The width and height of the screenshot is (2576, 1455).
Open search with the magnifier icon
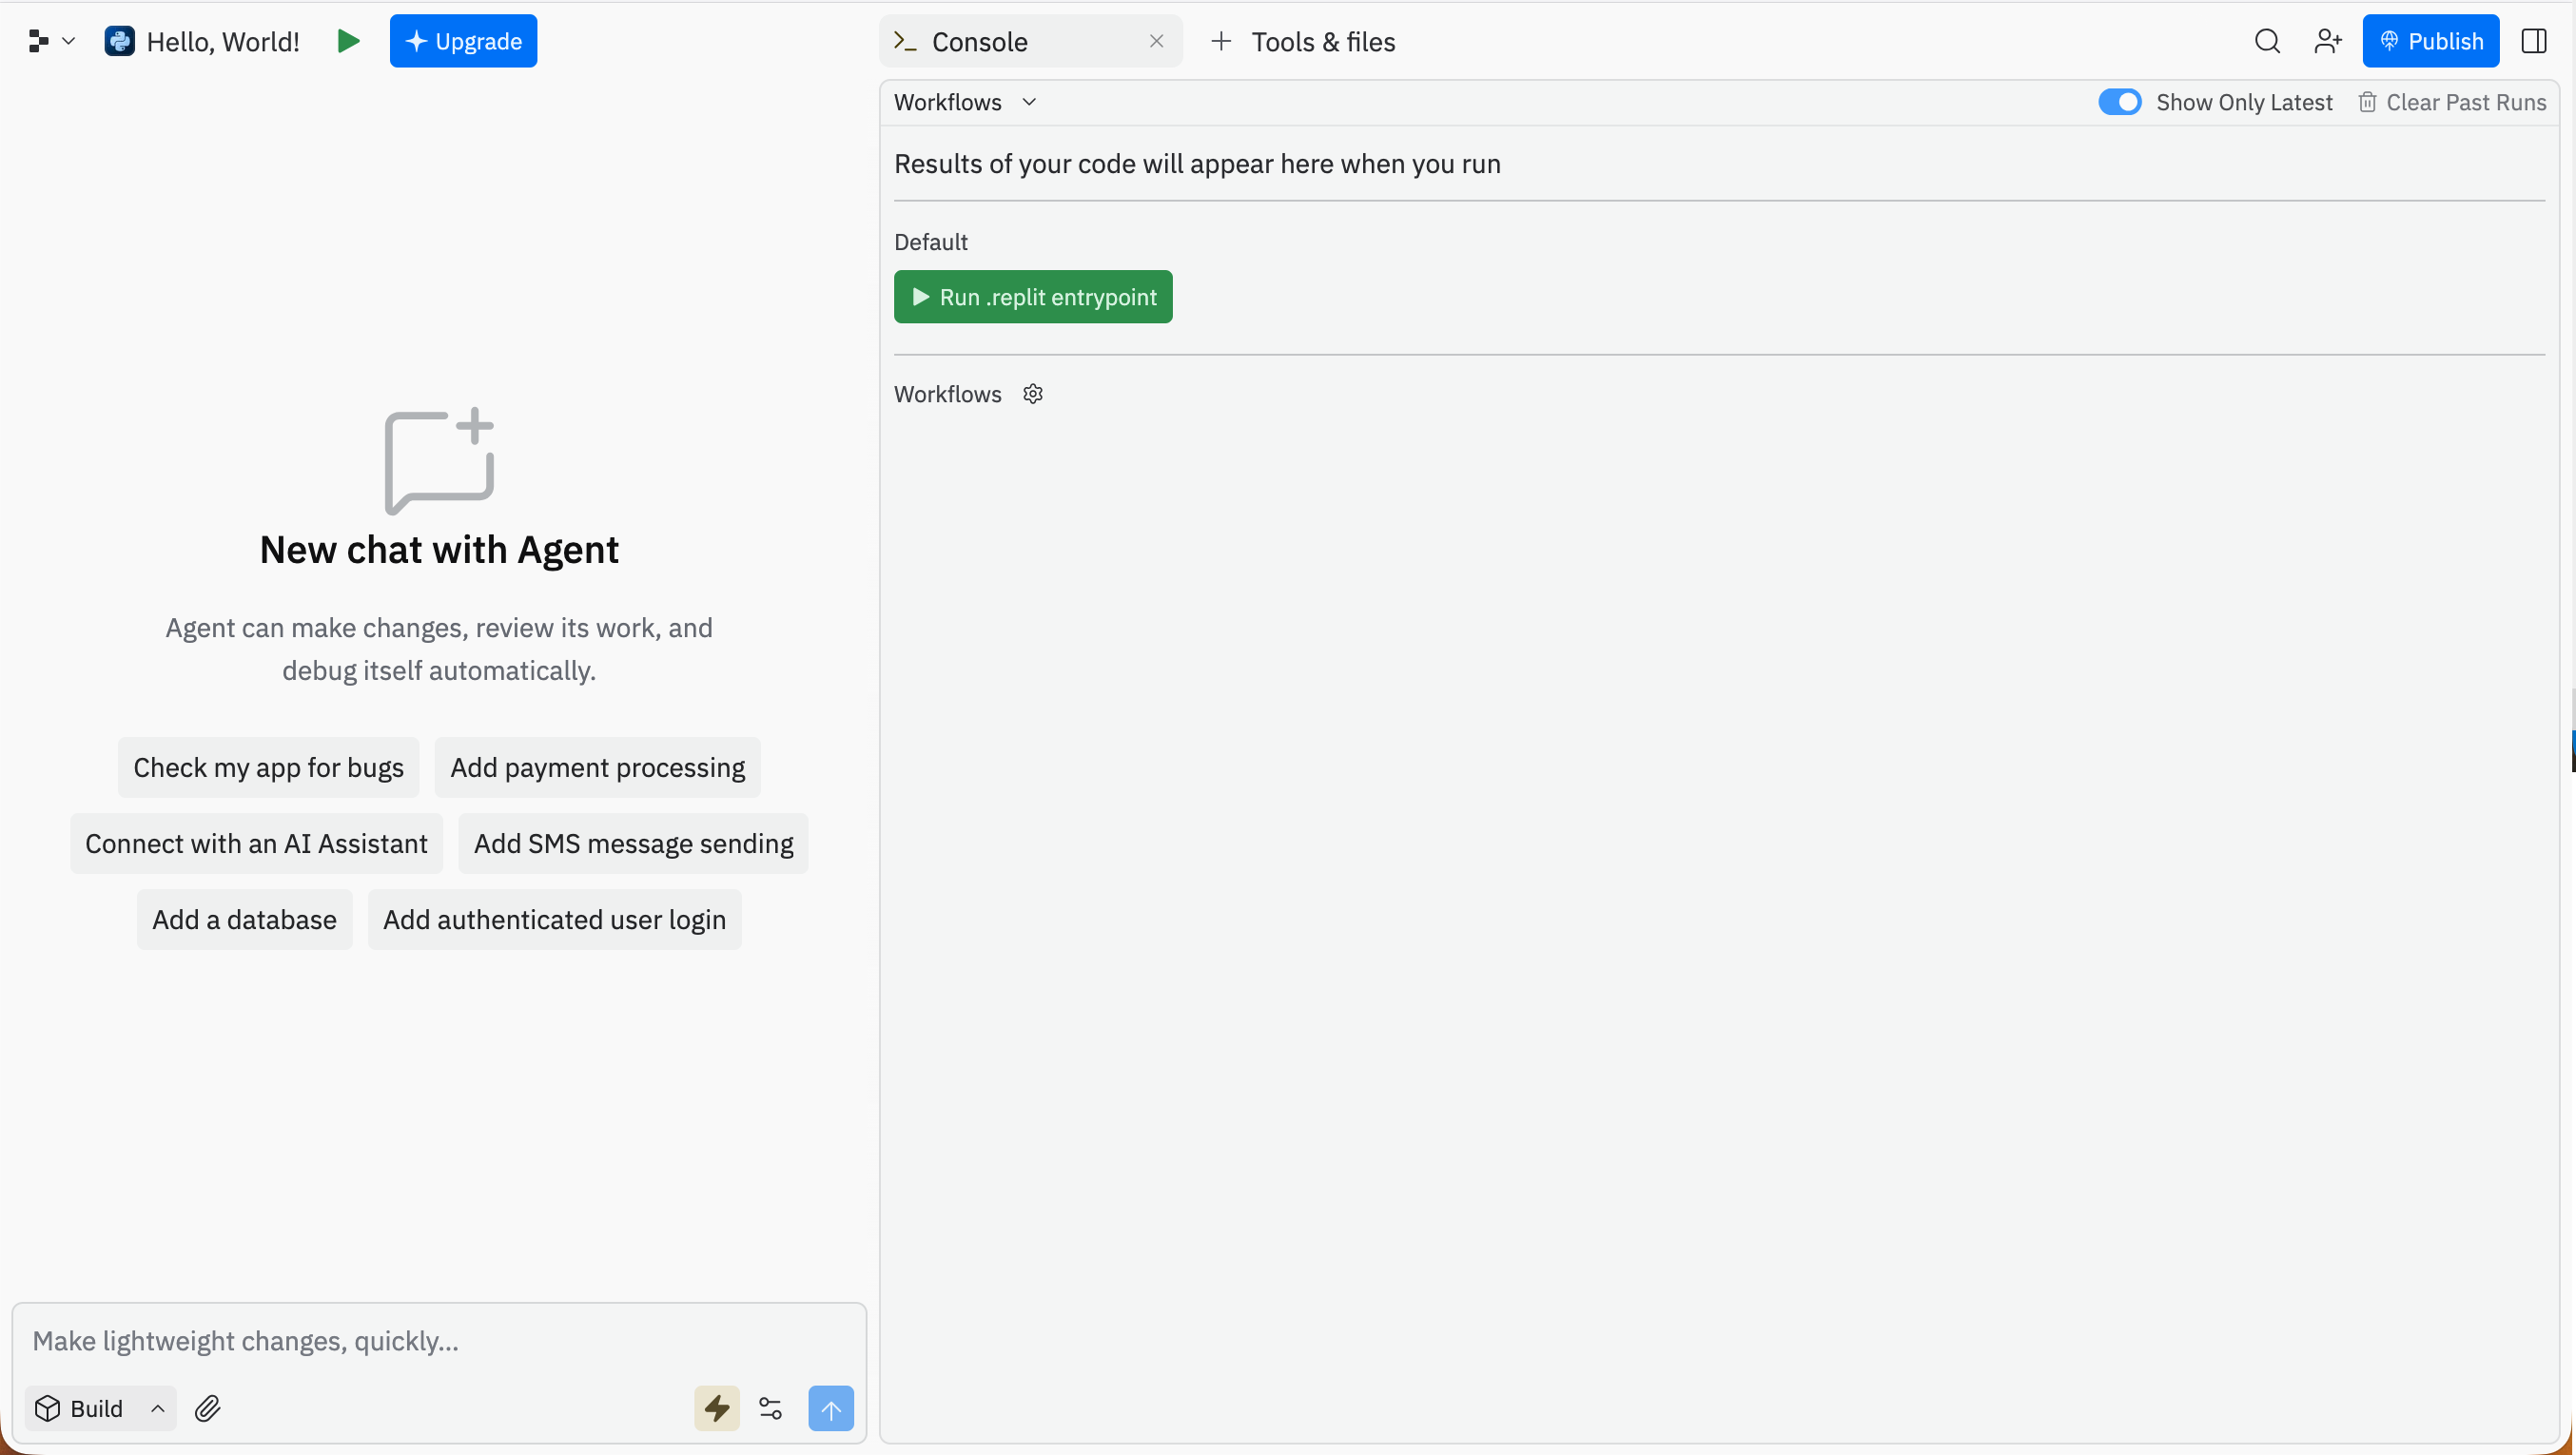pyautogui.click(x=2266, y=41)
